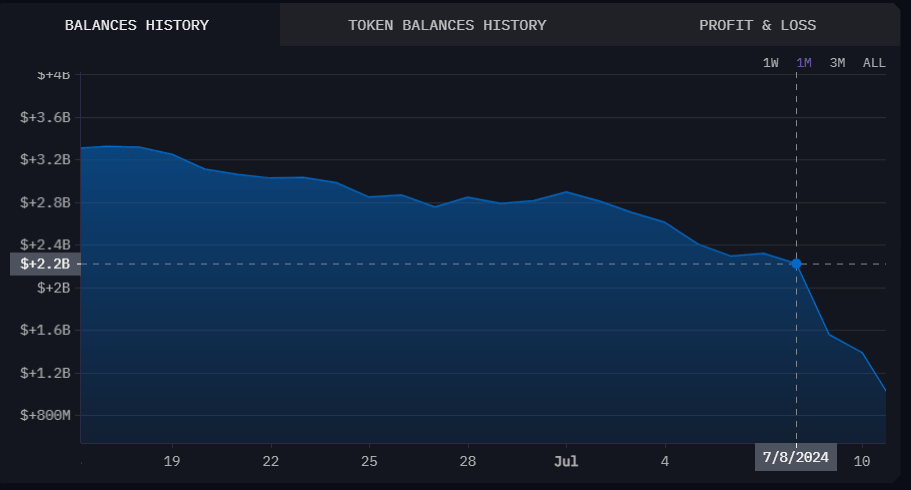The width and height of the screenshot is (911, 490).
Task: Select the 1M time range
Action: [x=804, y=63]
